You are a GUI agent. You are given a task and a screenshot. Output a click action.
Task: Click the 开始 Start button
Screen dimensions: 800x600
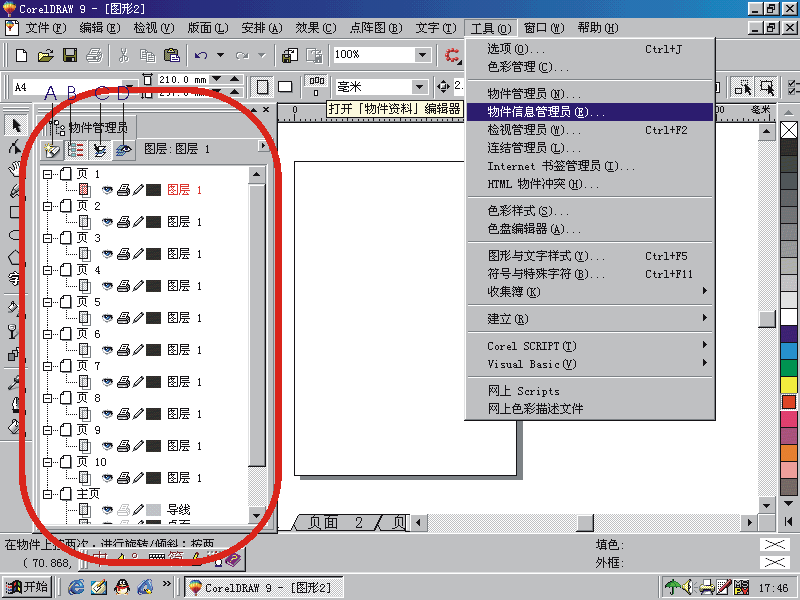27,587
